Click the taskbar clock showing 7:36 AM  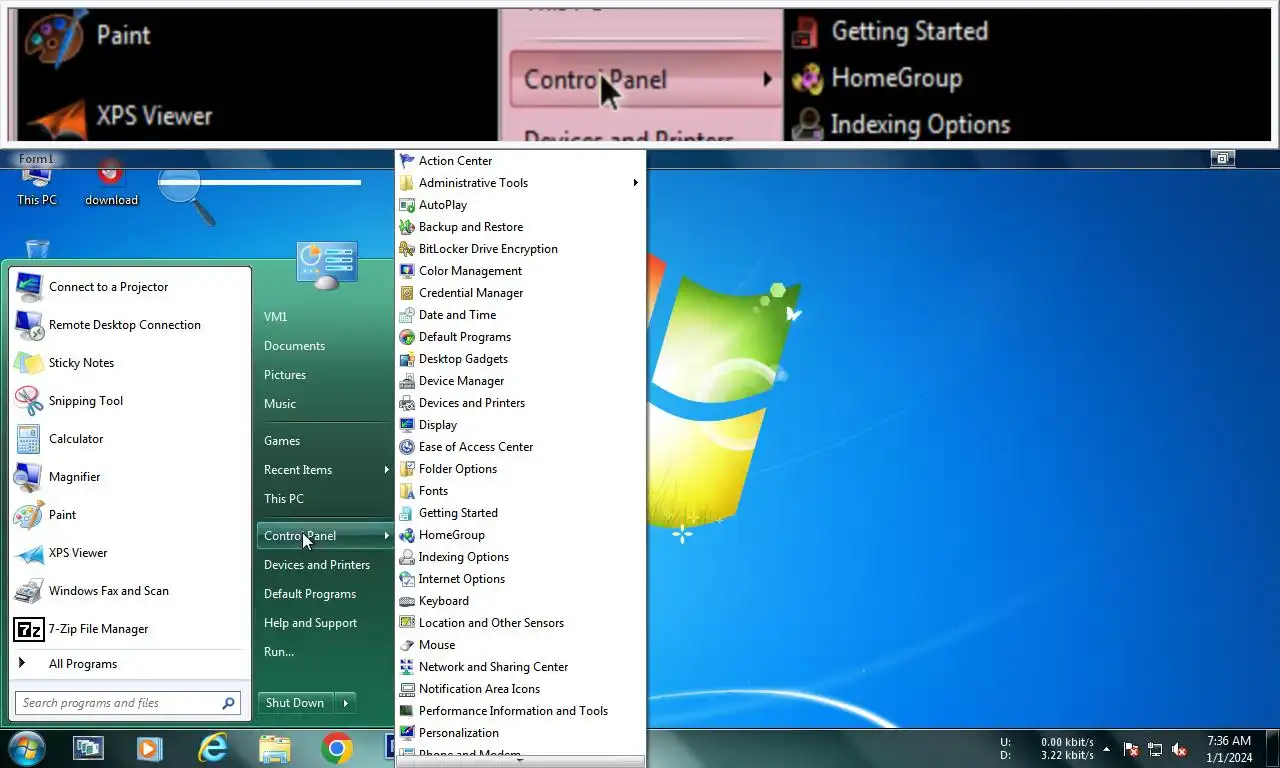[1229, 749]
